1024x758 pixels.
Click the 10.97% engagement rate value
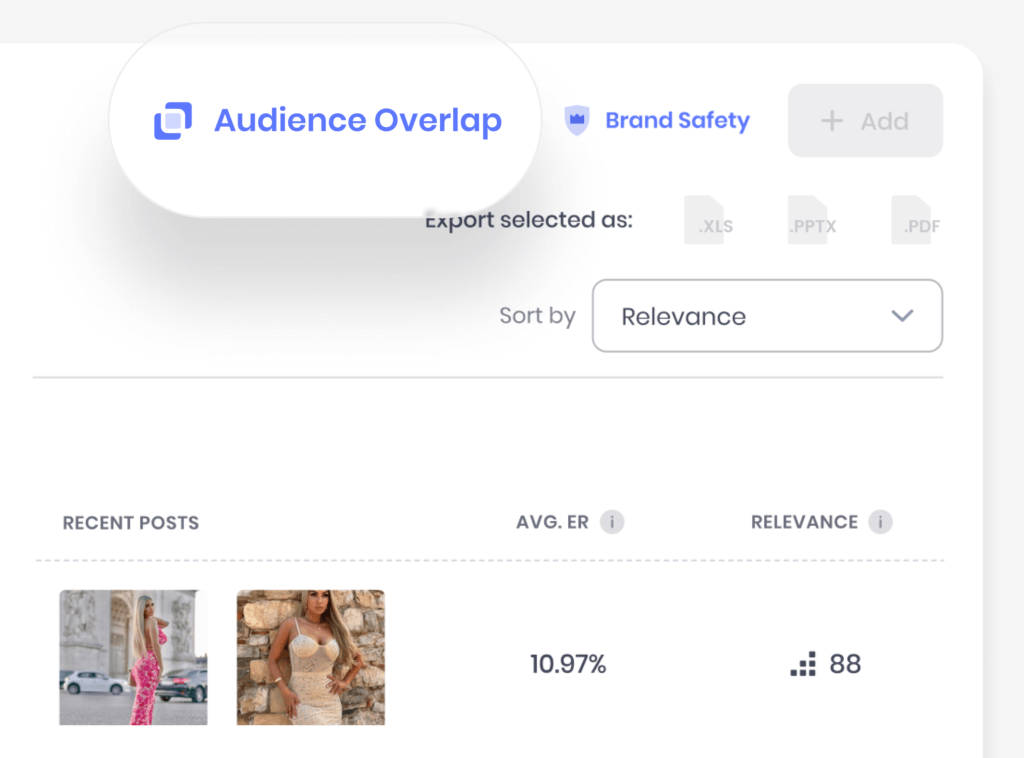pyautogui.click(x=568, y=665)
